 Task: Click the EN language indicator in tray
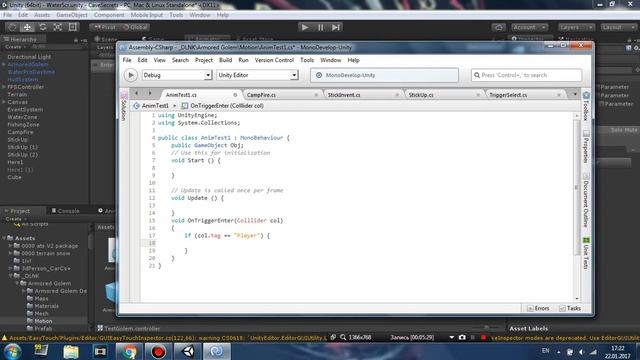(x=545, y=350)
